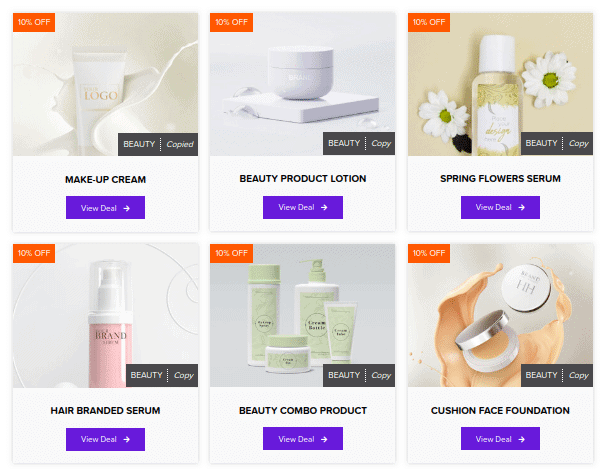Select the Beauty Combo Product title
The width and height of the screenshot is (607, 469).
[303, 411]
